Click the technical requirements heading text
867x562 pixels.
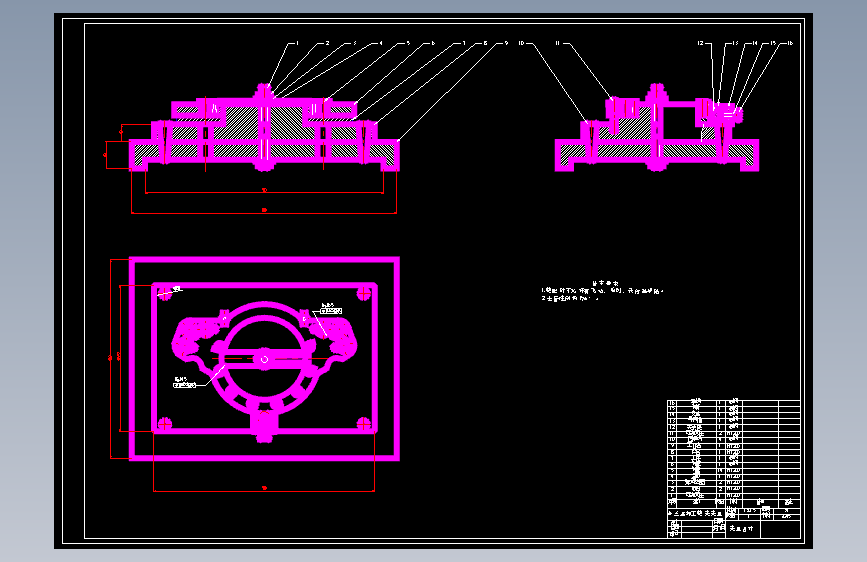[605, 283]
